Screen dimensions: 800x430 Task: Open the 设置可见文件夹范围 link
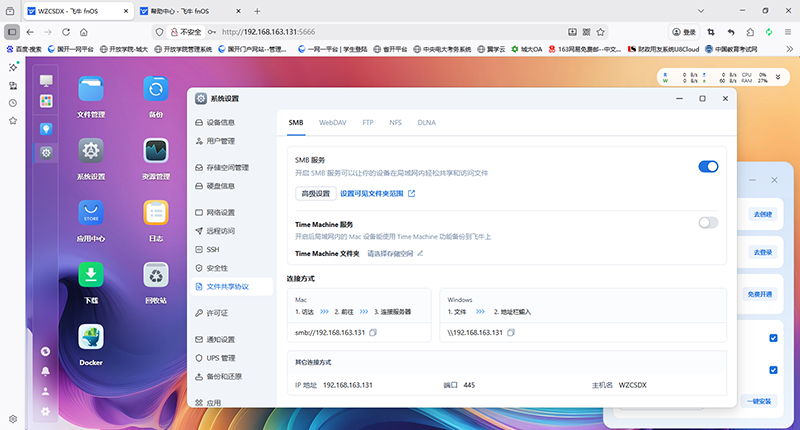(x=378, y=193)
